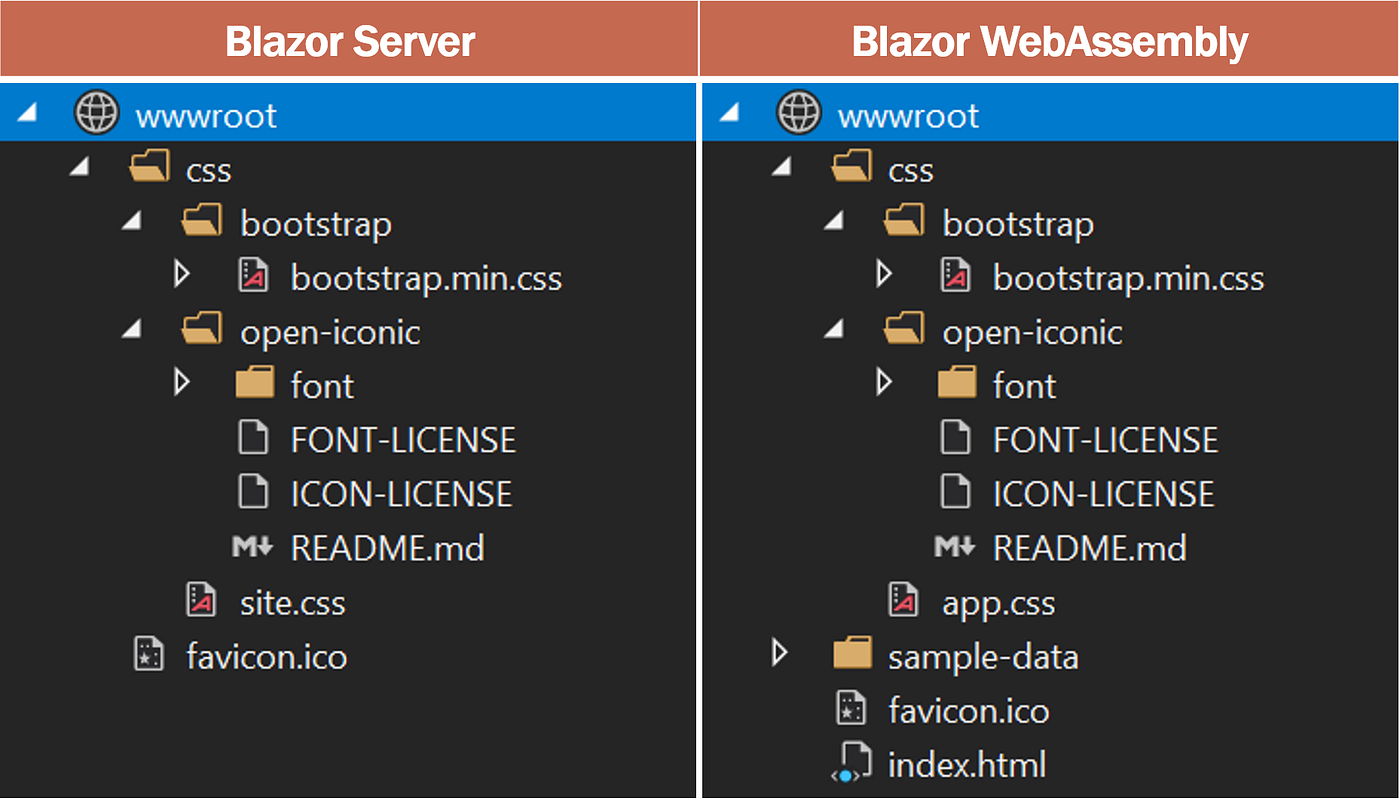
Task: Click the favicon.ico image icon in Blazor Server tree
Action: (x=148, y=654)
